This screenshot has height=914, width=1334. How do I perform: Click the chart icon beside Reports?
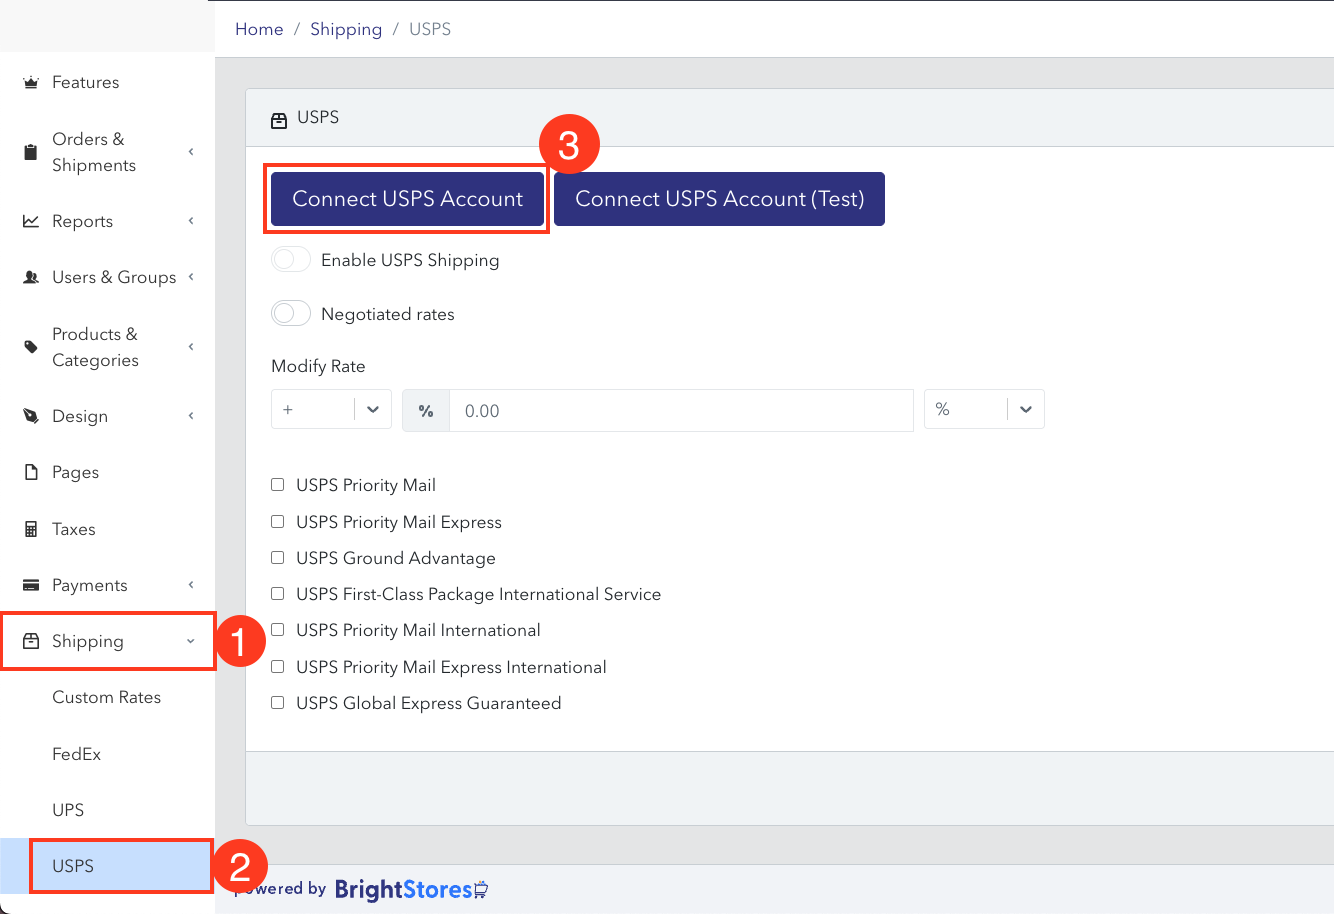31,221
